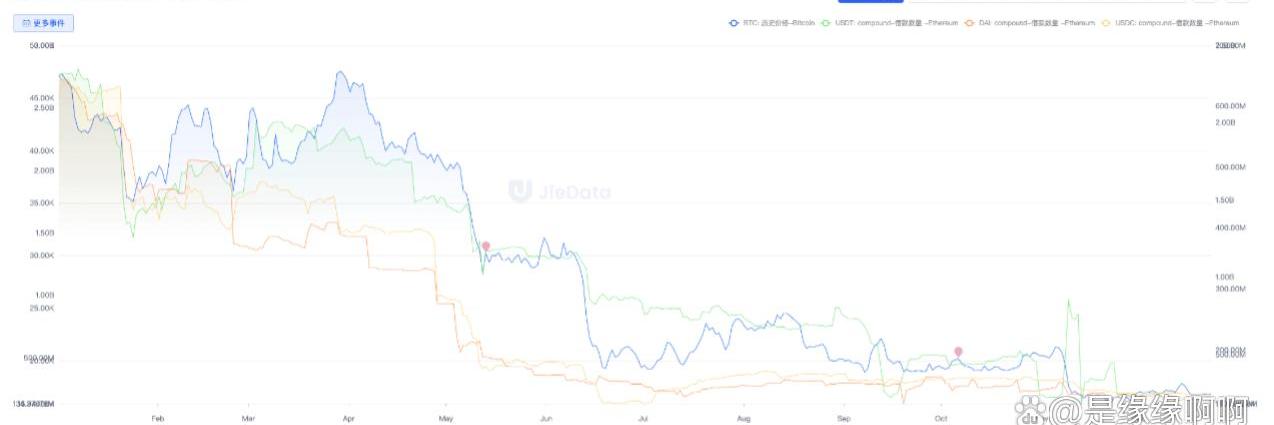Click the pink event marker in May
Viewport: 1274px width, 425px height.
click(486, 246)
